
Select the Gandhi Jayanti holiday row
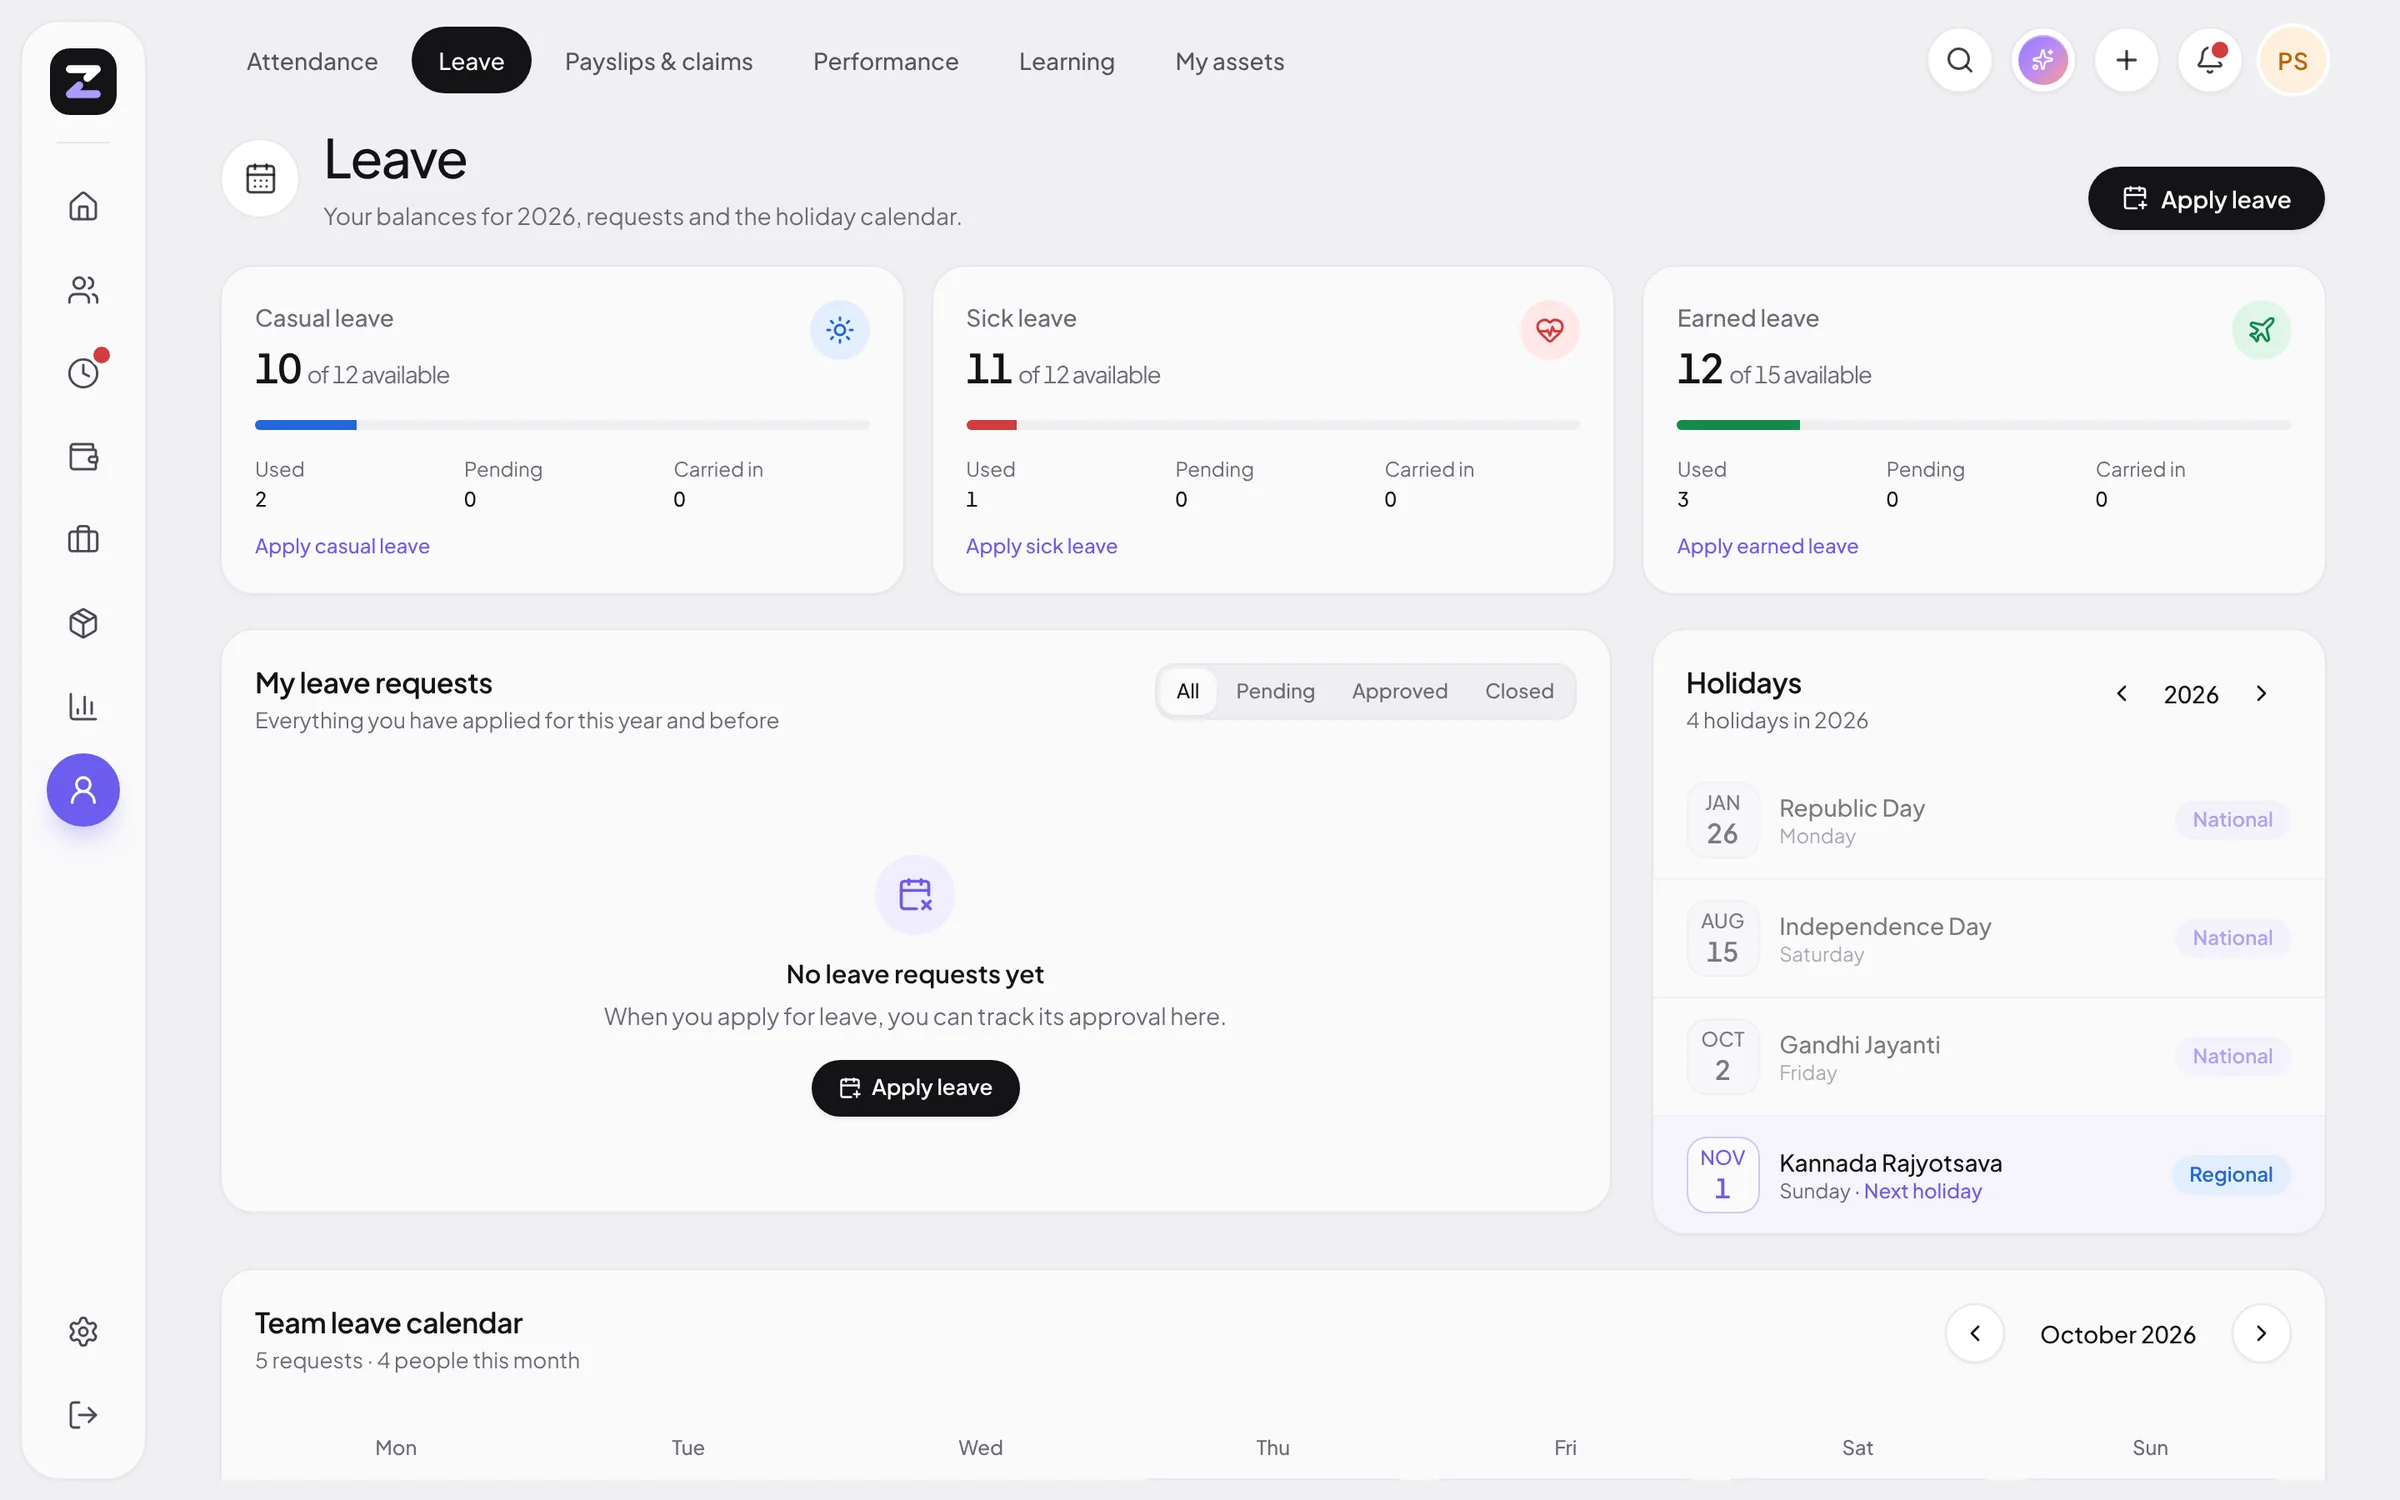click(1988, 1056)
